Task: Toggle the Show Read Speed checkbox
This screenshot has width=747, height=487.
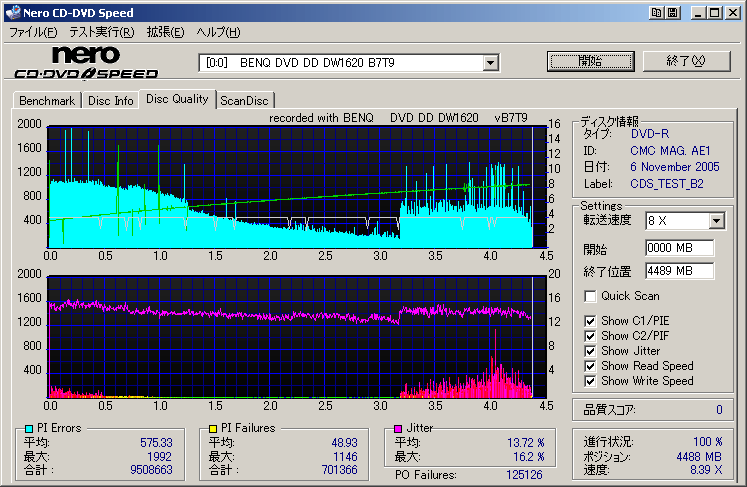Action: click(x=590, y=366)
